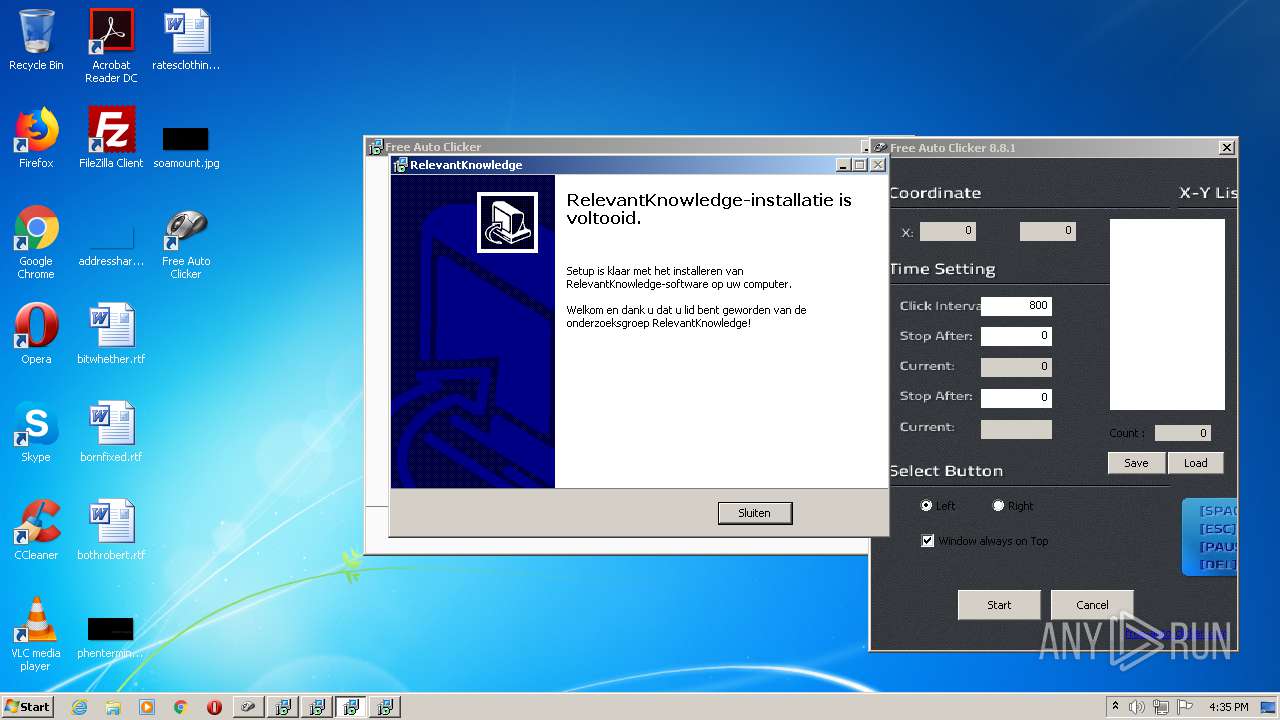Open the Recycle Bin desktop icon
This screenshot has width=1280, height=720.
[x=36, y=40]
